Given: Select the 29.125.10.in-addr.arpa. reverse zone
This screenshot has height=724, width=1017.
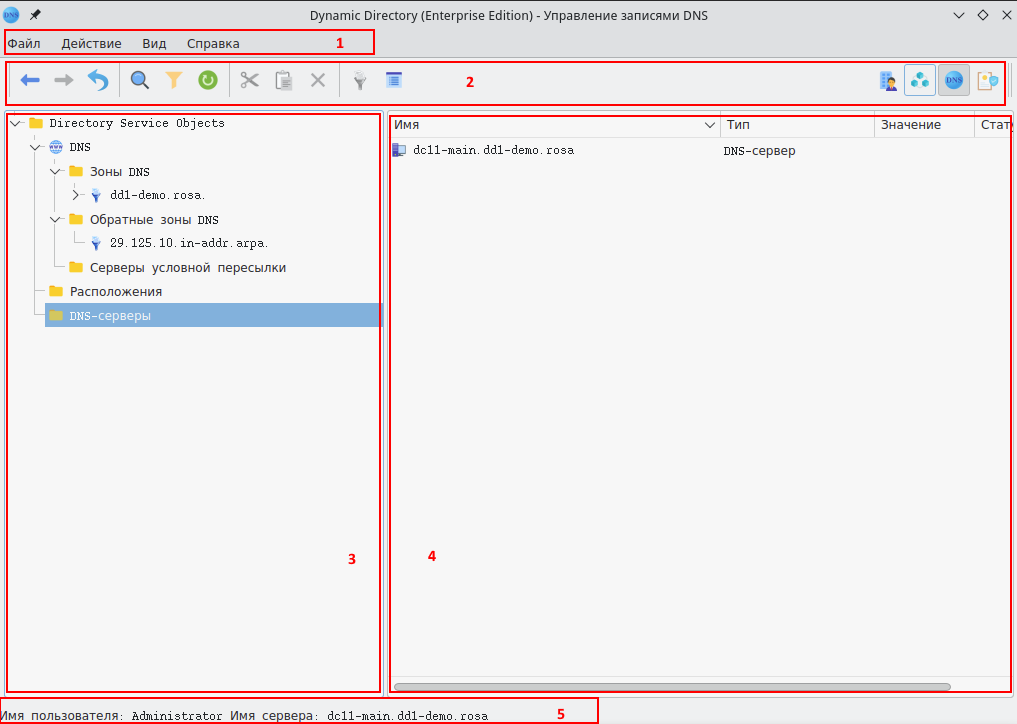Looking at the screenshot, I should (x=188, y=243).
